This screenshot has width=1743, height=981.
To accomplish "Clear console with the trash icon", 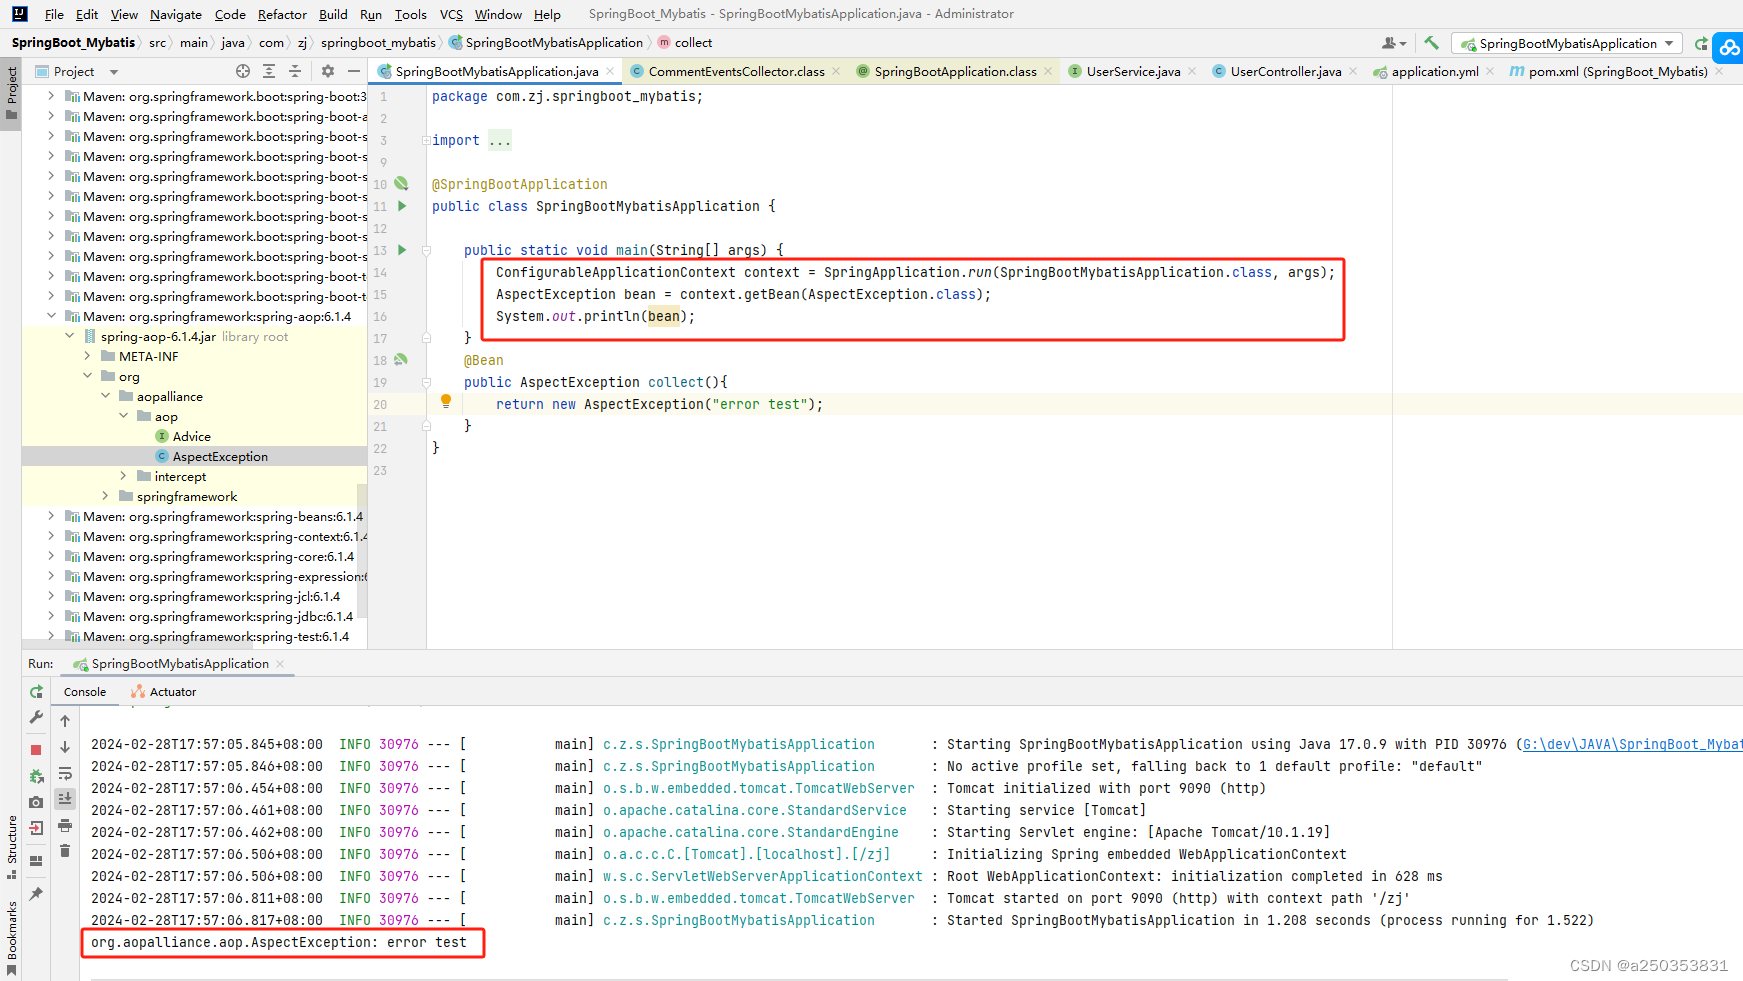I will tap(65, 851).
